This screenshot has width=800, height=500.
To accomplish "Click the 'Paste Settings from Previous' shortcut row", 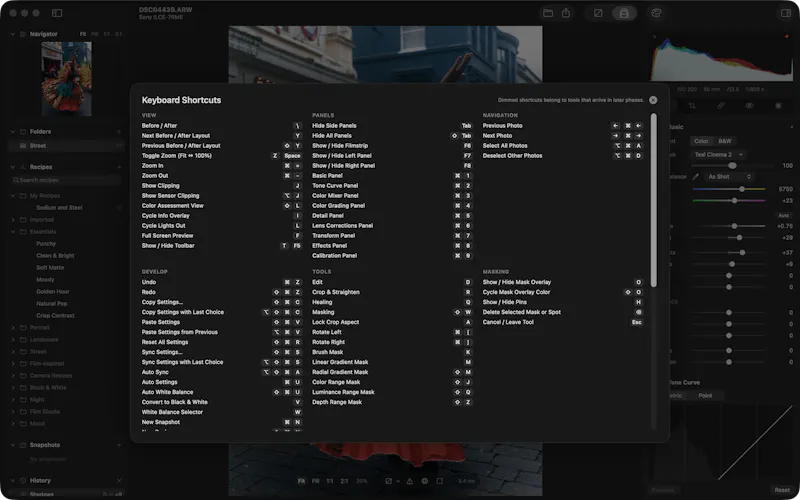I will [222, 332].
